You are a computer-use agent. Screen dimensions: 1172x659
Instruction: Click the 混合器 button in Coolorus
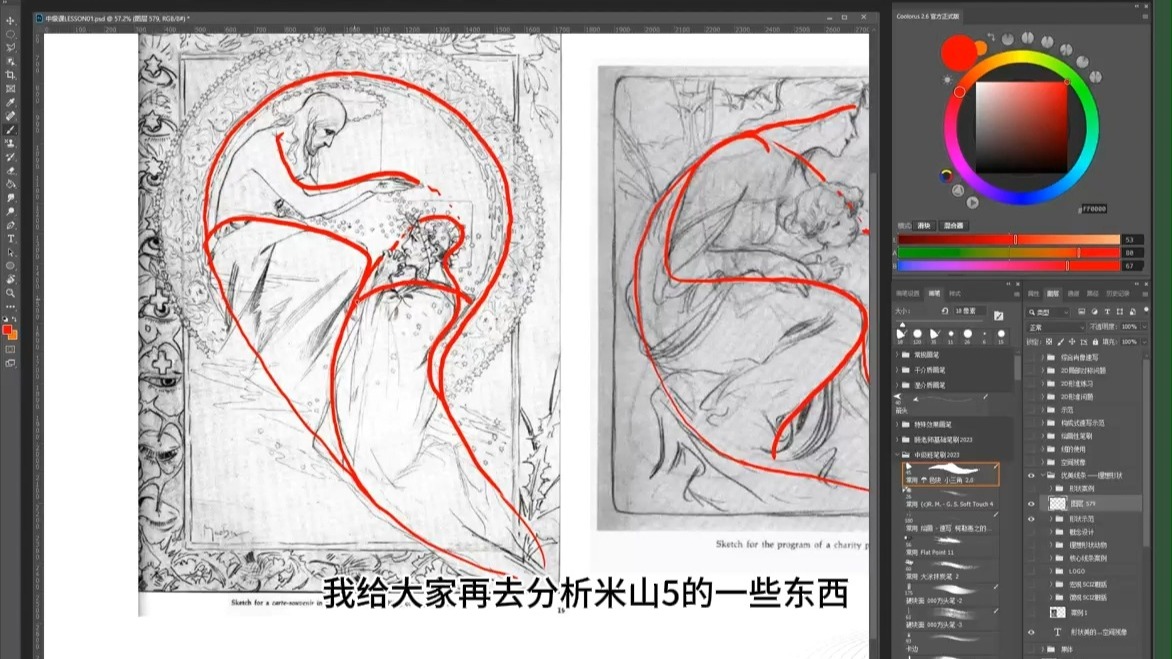pos(953,226)
